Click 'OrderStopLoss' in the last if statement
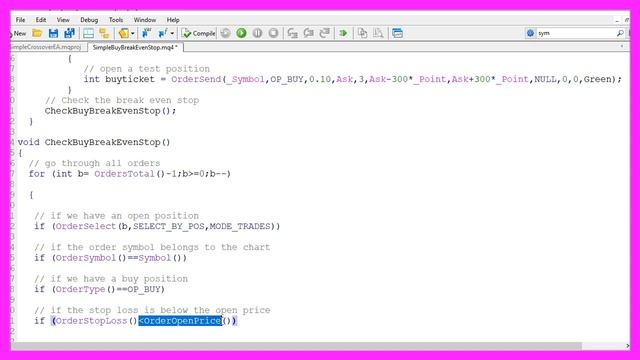Image resolution: width=640 pixels, height=360 pixels. pos(91,321)
